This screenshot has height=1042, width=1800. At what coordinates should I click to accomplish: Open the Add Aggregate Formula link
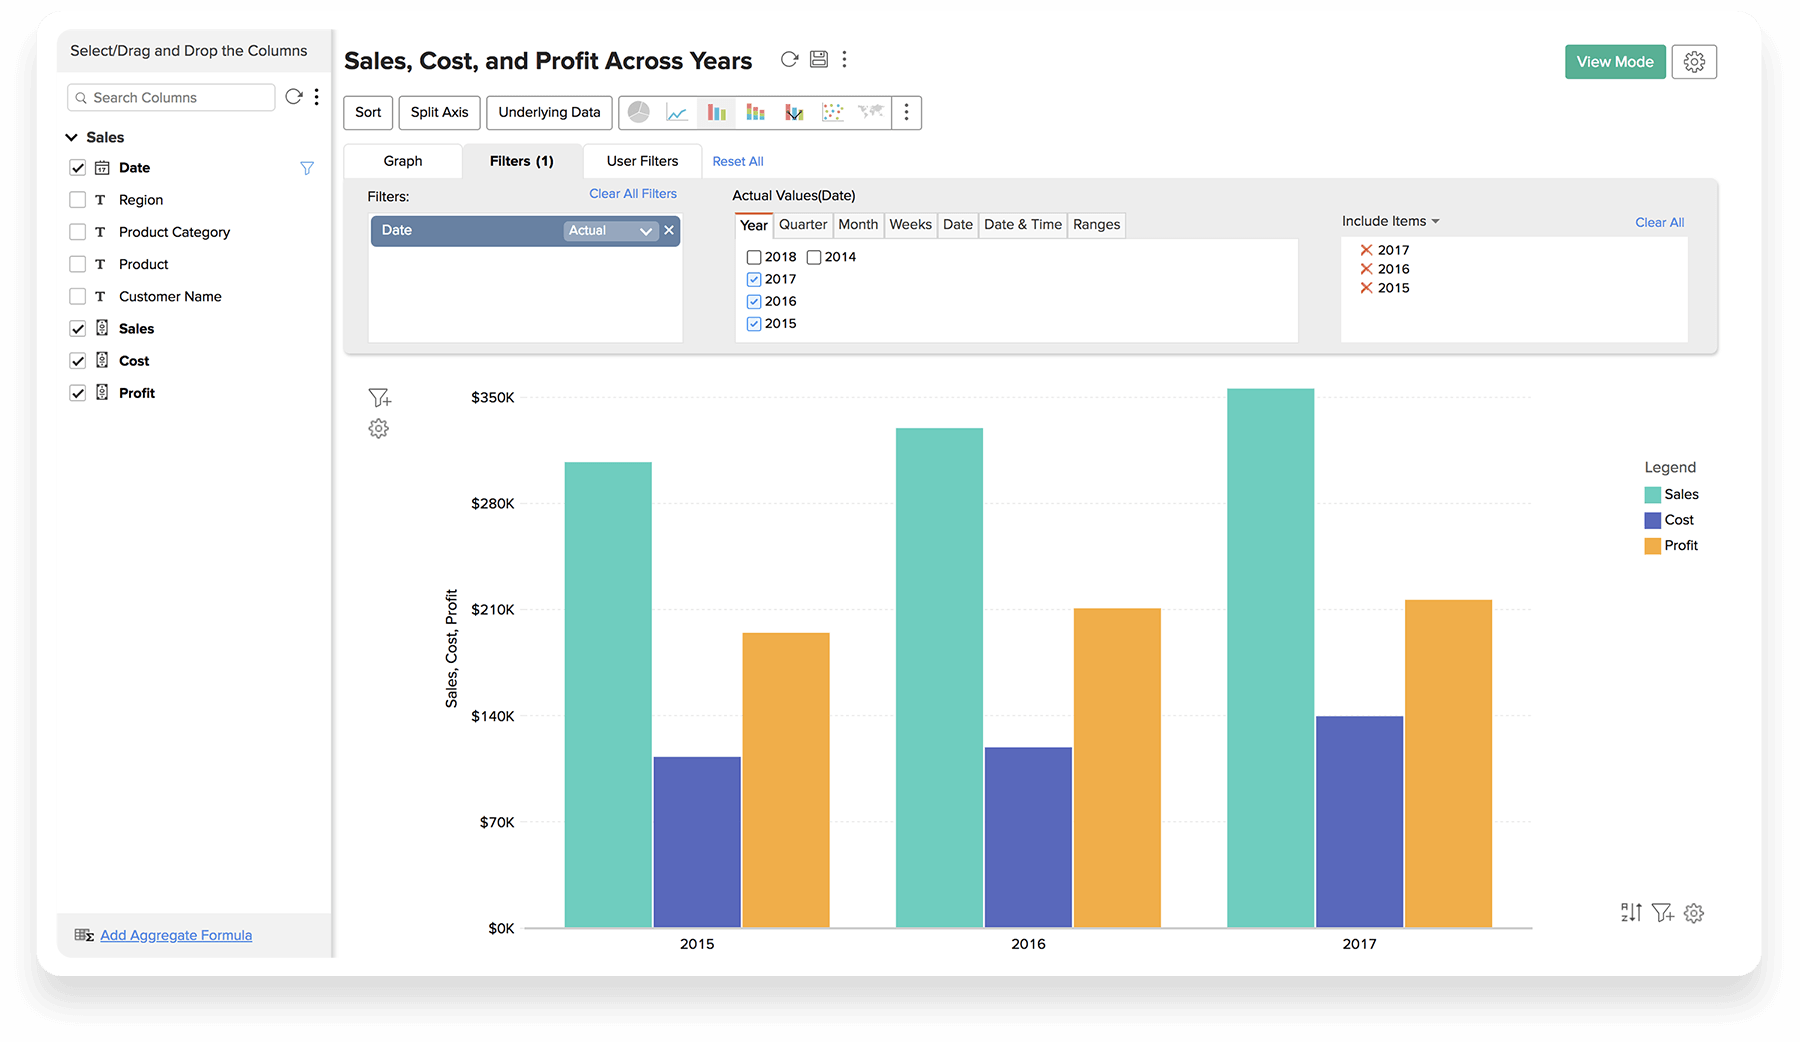tap(176, 935)
